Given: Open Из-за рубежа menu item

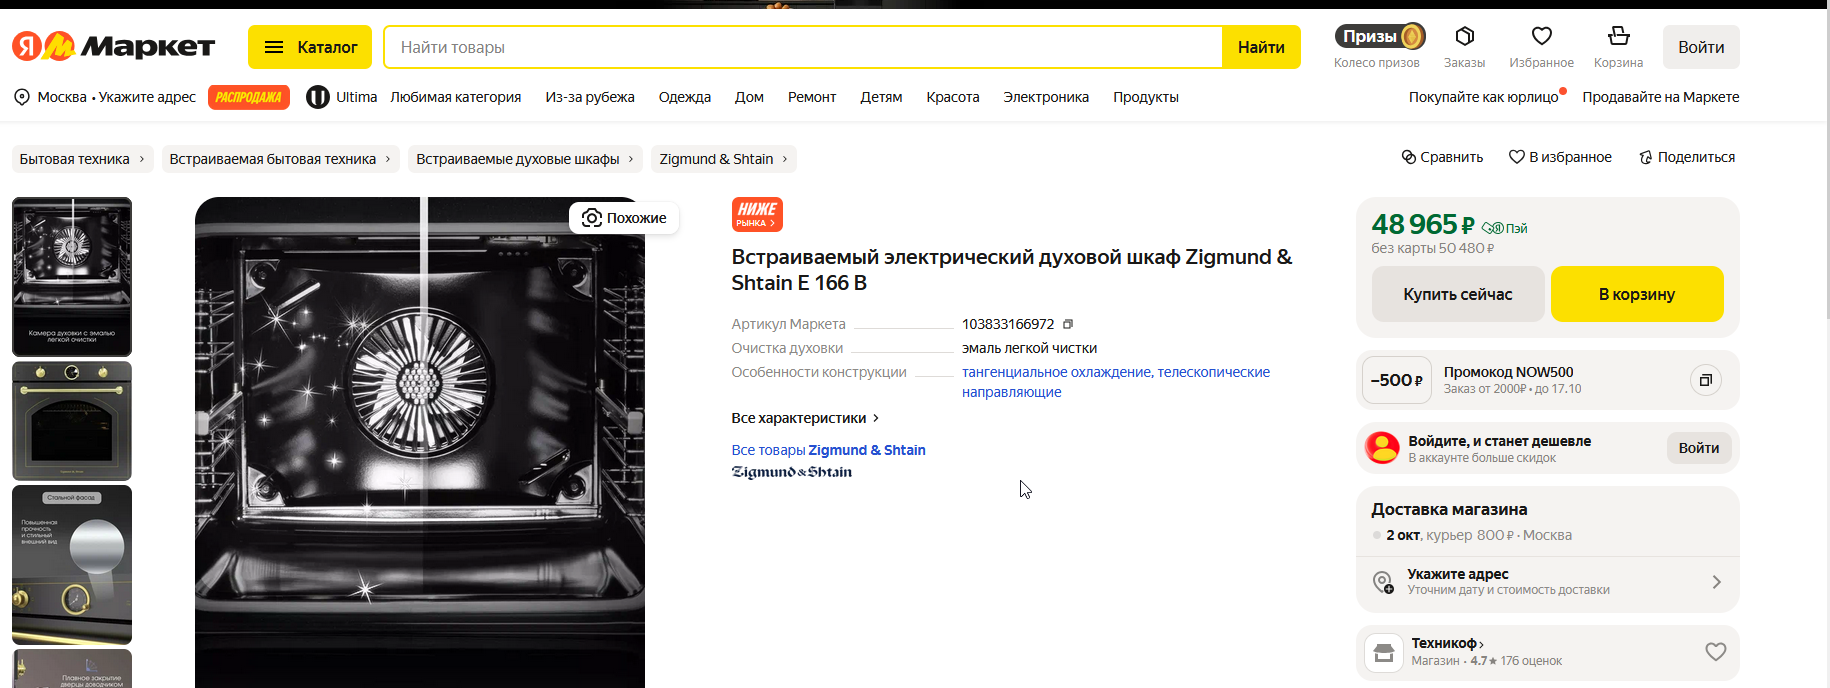Looking at the screenshot, I should coord(590,97).
